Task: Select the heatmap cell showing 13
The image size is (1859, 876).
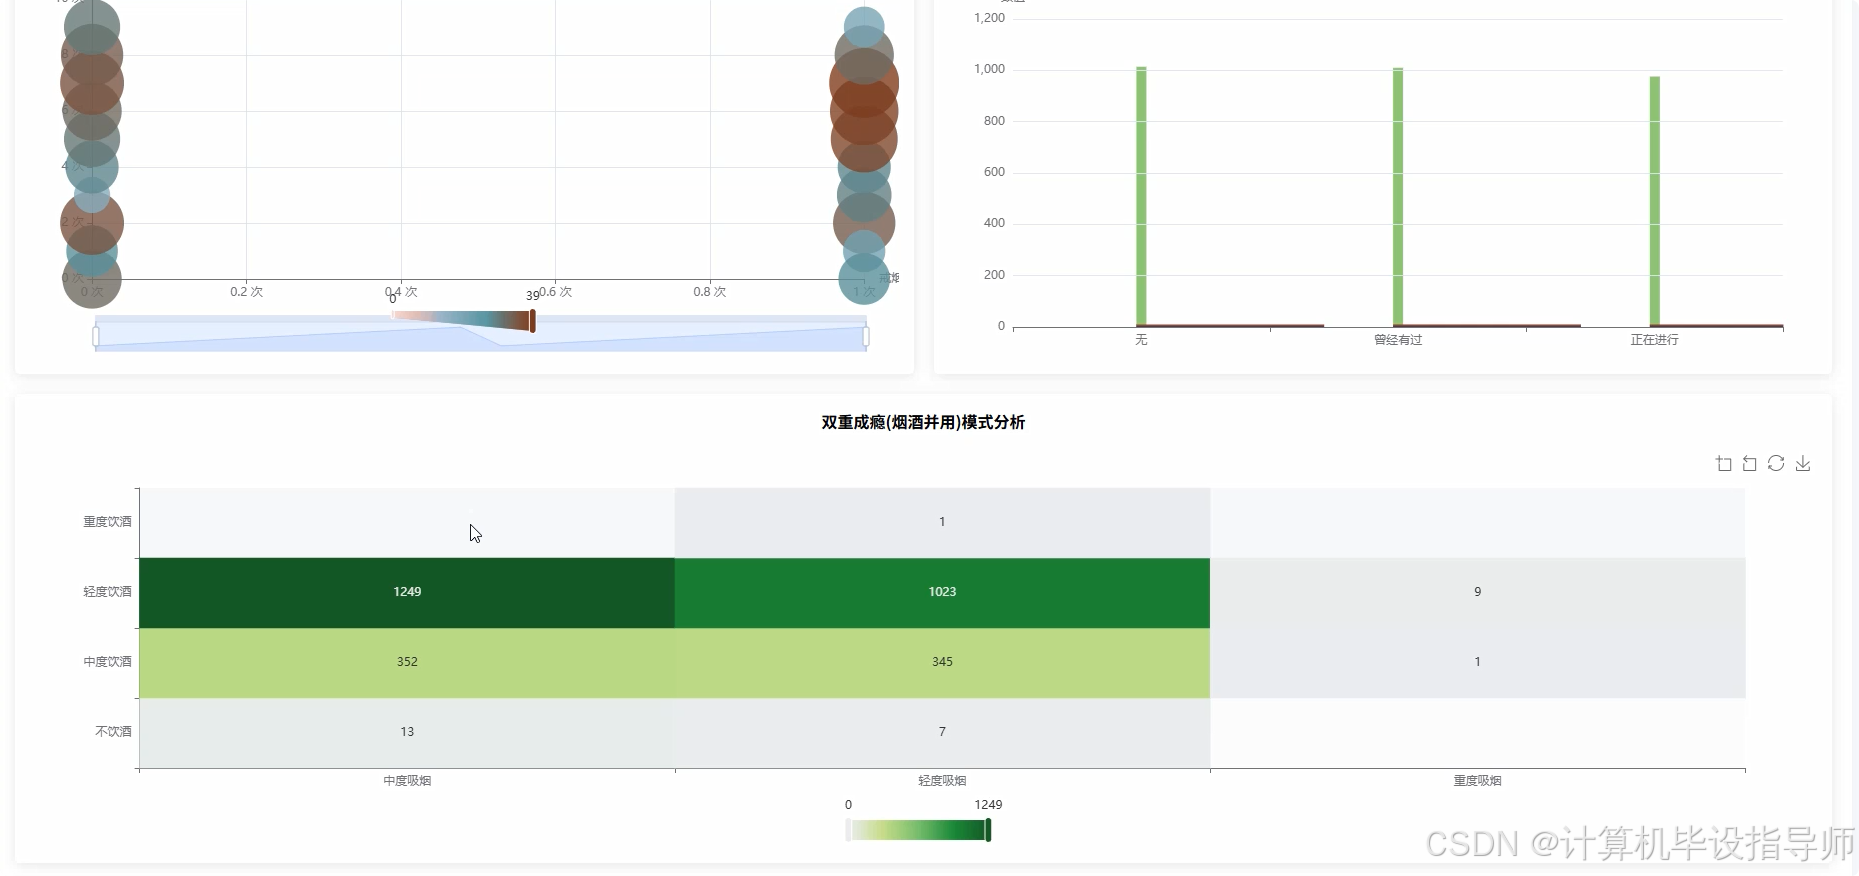Action: click(407, 732)
